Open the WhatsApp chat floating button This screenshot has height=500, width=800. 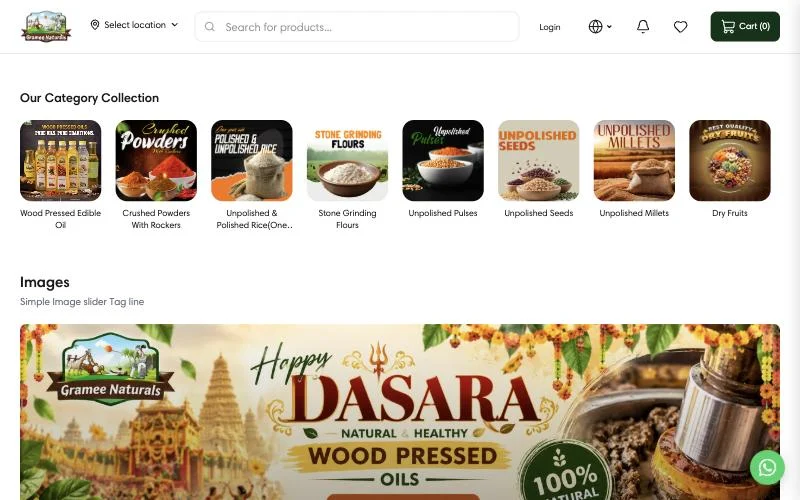pyautogui.click(x=767, y=467)
